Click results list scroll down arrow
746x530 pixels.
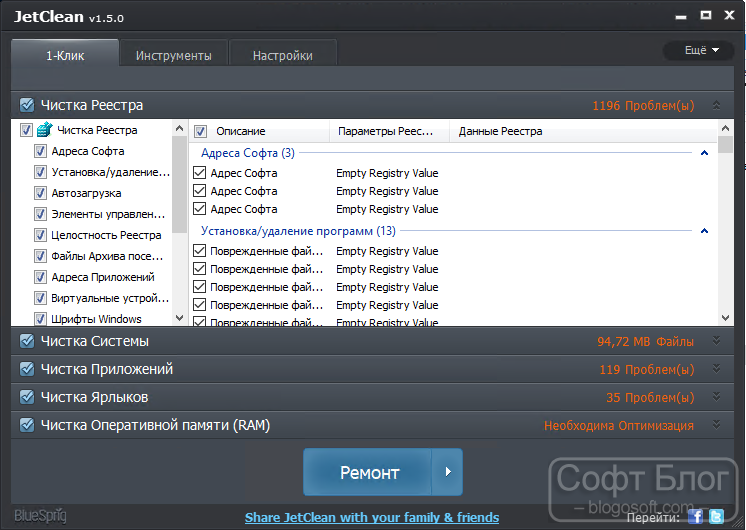tap(725, 318)
